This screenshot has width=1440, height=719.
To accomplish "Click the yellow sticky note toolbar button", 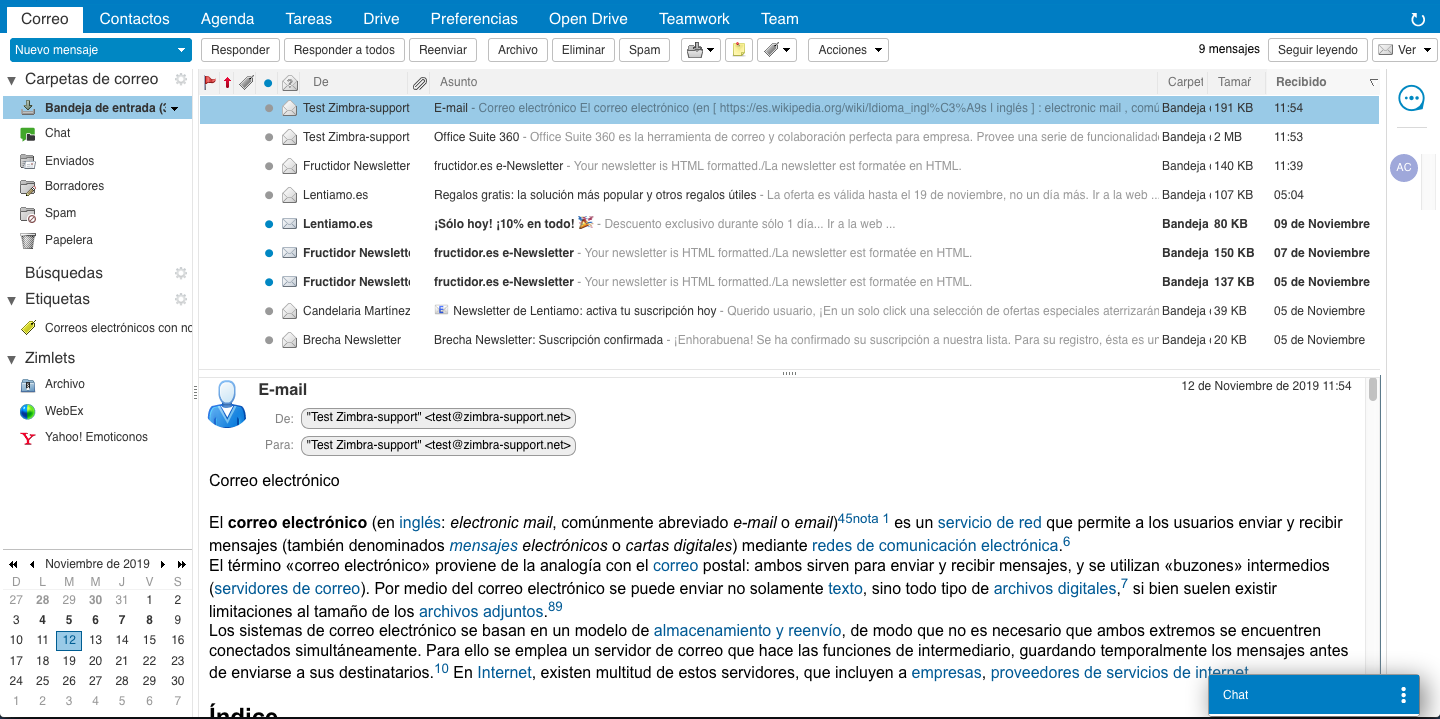I will (738, 50).
